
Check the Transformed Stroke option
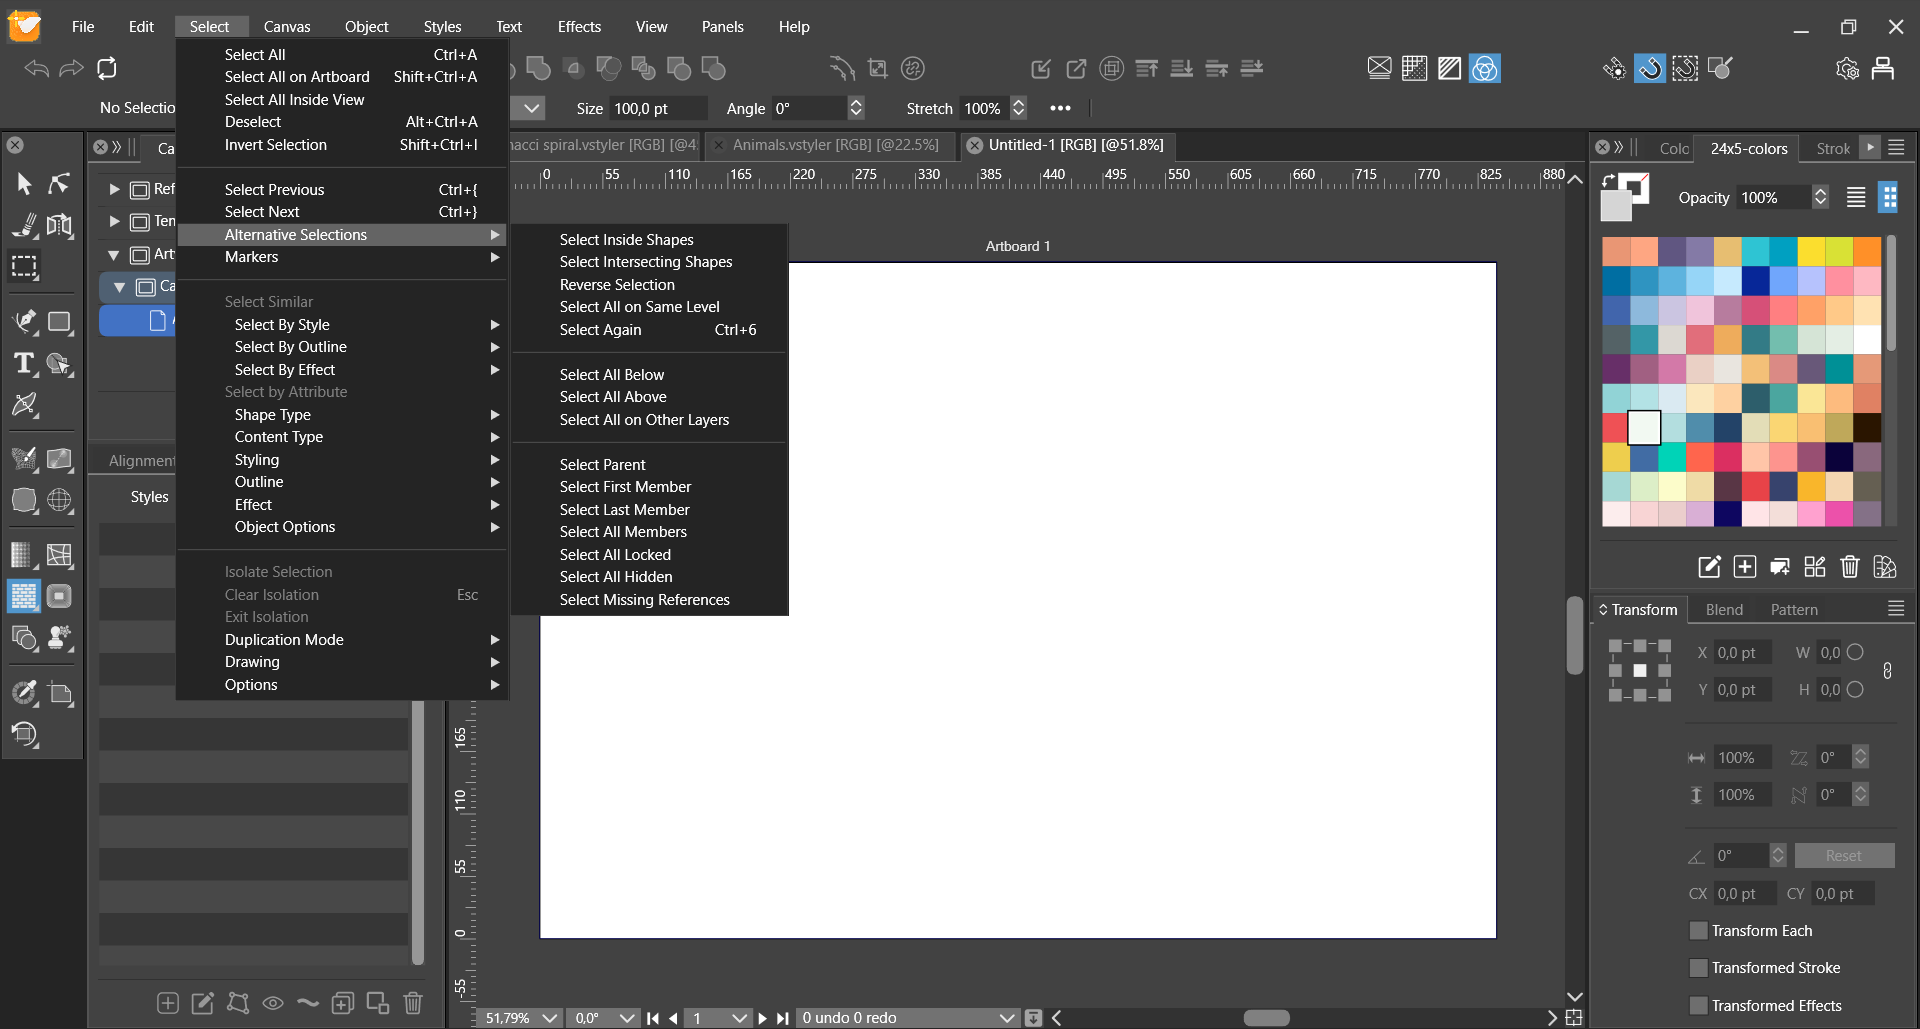point(1698,968)
